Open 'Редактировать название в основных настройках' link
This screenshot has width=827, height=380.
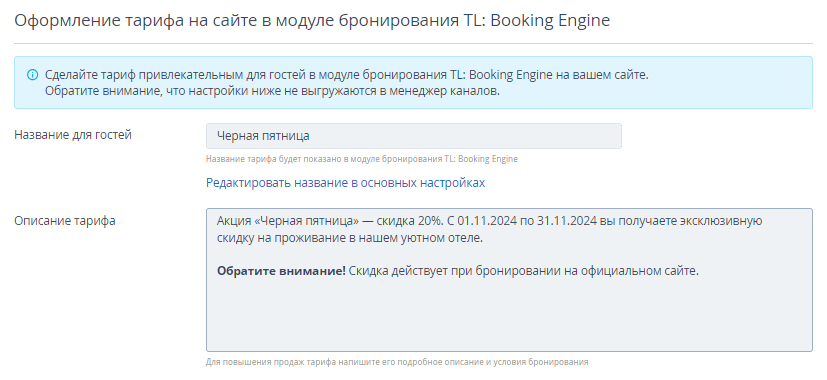(x=345, y=183)
